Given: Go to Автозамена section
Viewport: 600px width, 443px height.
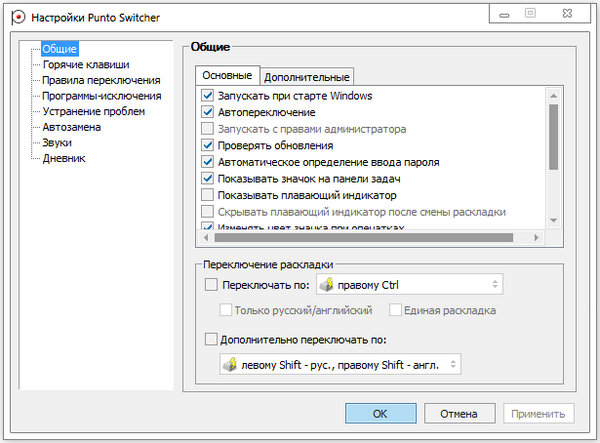Looking at the screenshot, I should click(71, 127).
